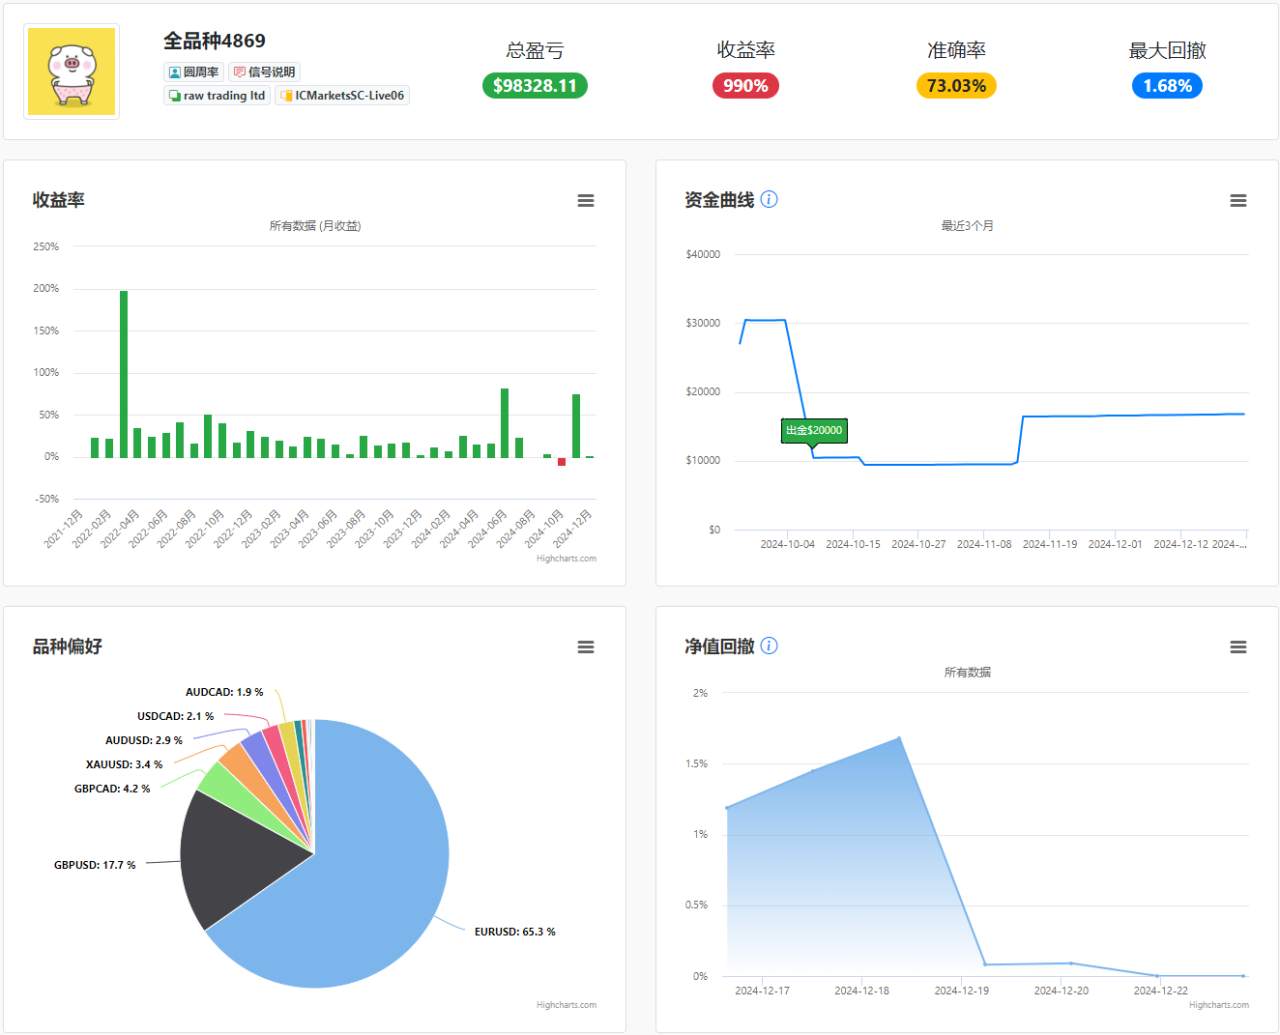Click the AUDUSD: 2.9 % label
Viewport: 1280px width, 1035px height.
[144, 741]
